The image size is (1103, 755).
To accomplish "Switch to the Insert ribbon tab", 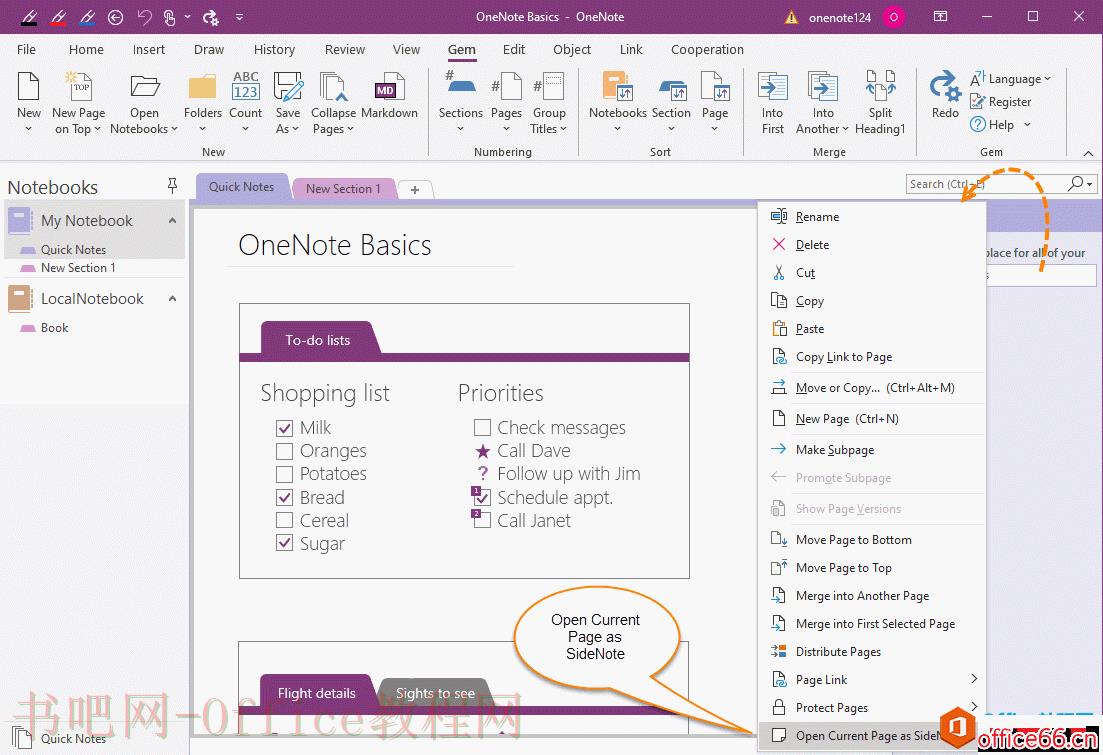I will (x=148, y=49).
